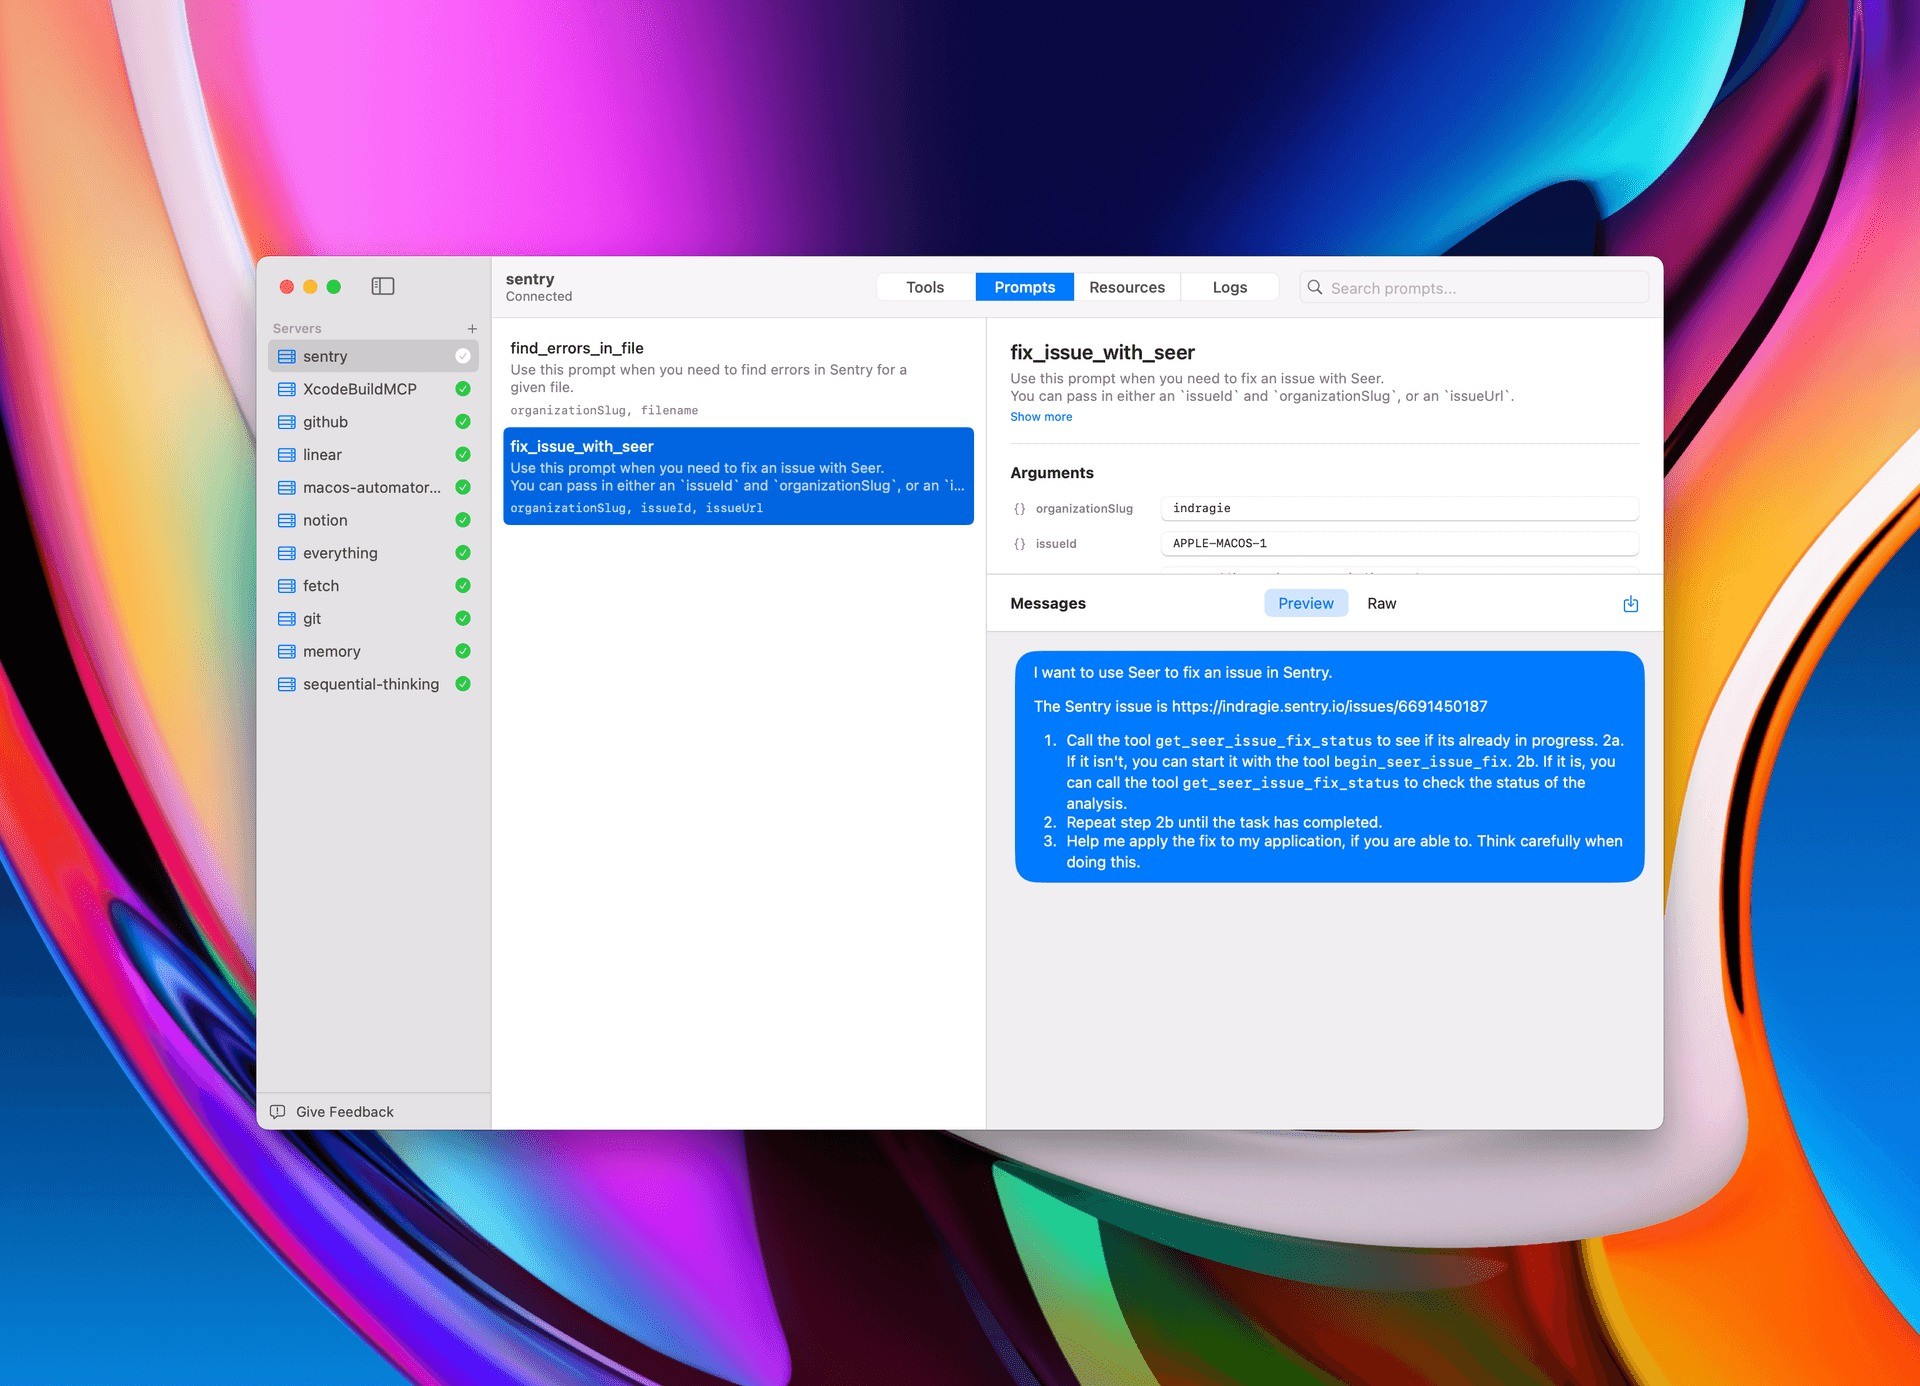Image resolution: width=1920 pixels, height=1386 pixels.
Task: Click the {} icon beside organizationSlug
Action: (1019, 508)
